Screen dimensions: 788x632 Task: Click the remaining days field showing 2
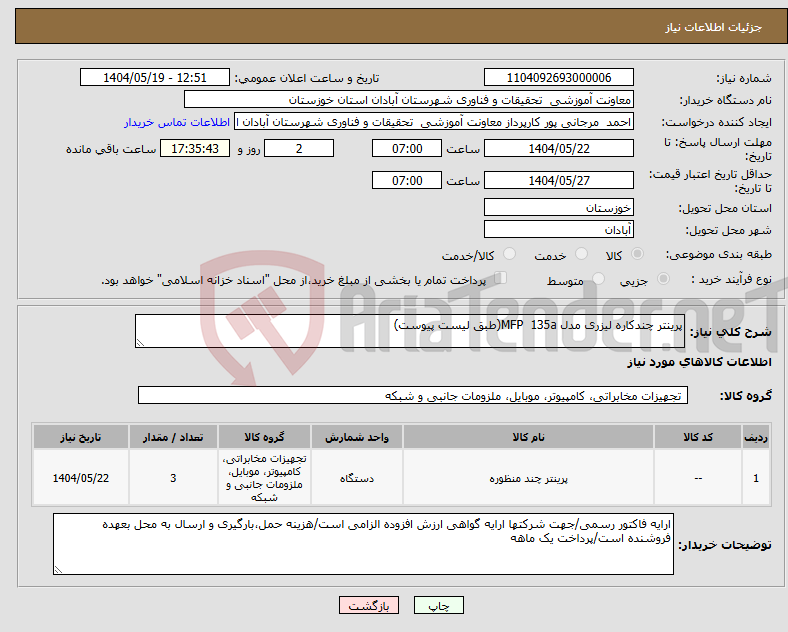click(x=299, y=149)
